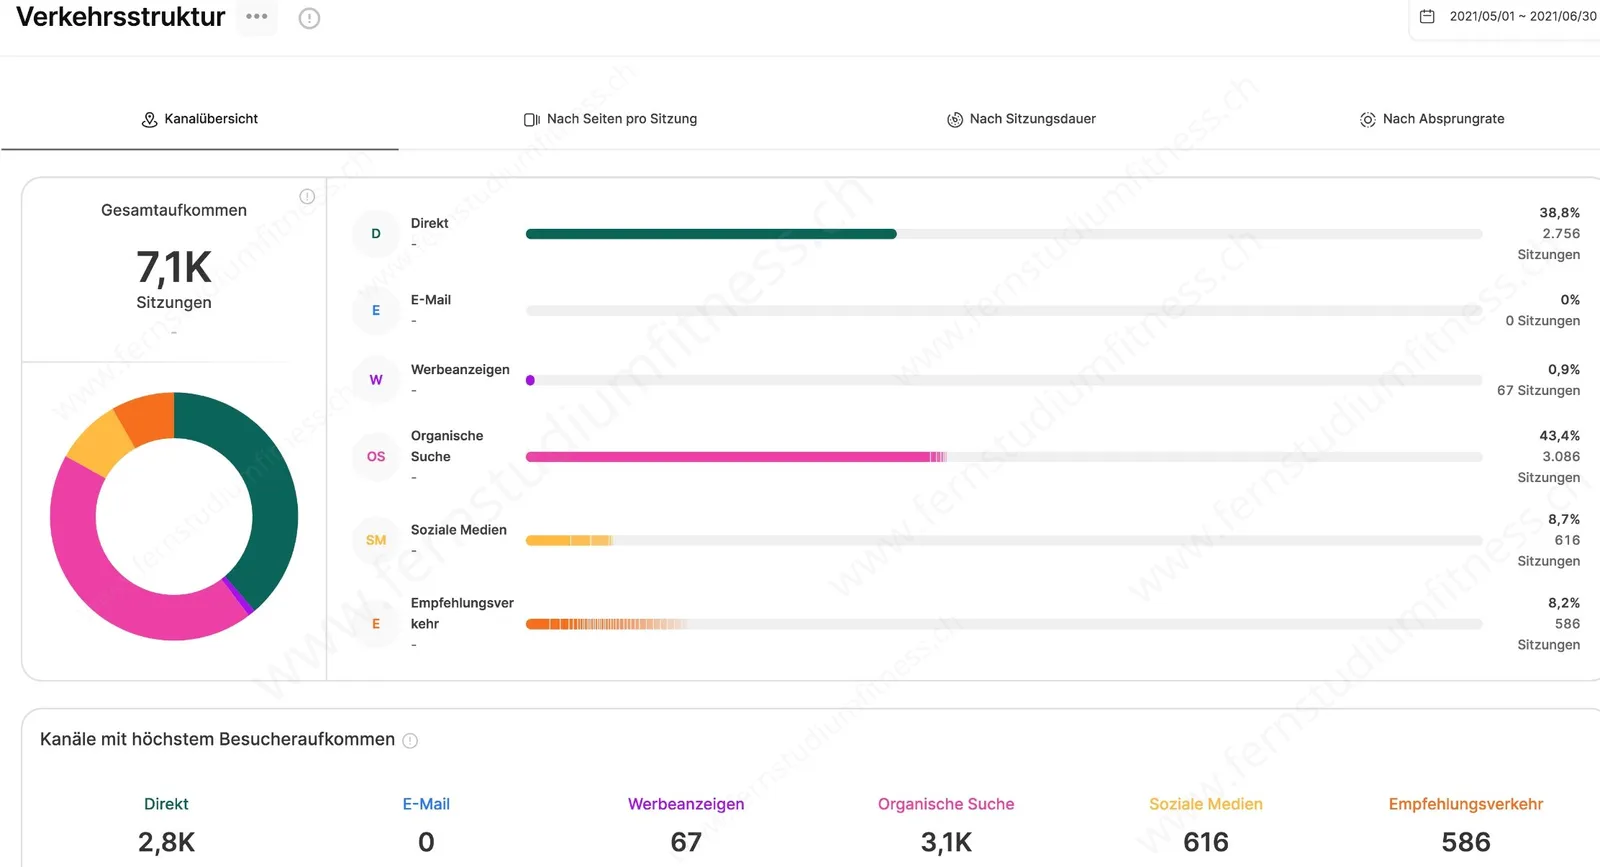Click the Soziale Medien link in top channels
Screen dimensions: 1600x867
pos(1206,804)
